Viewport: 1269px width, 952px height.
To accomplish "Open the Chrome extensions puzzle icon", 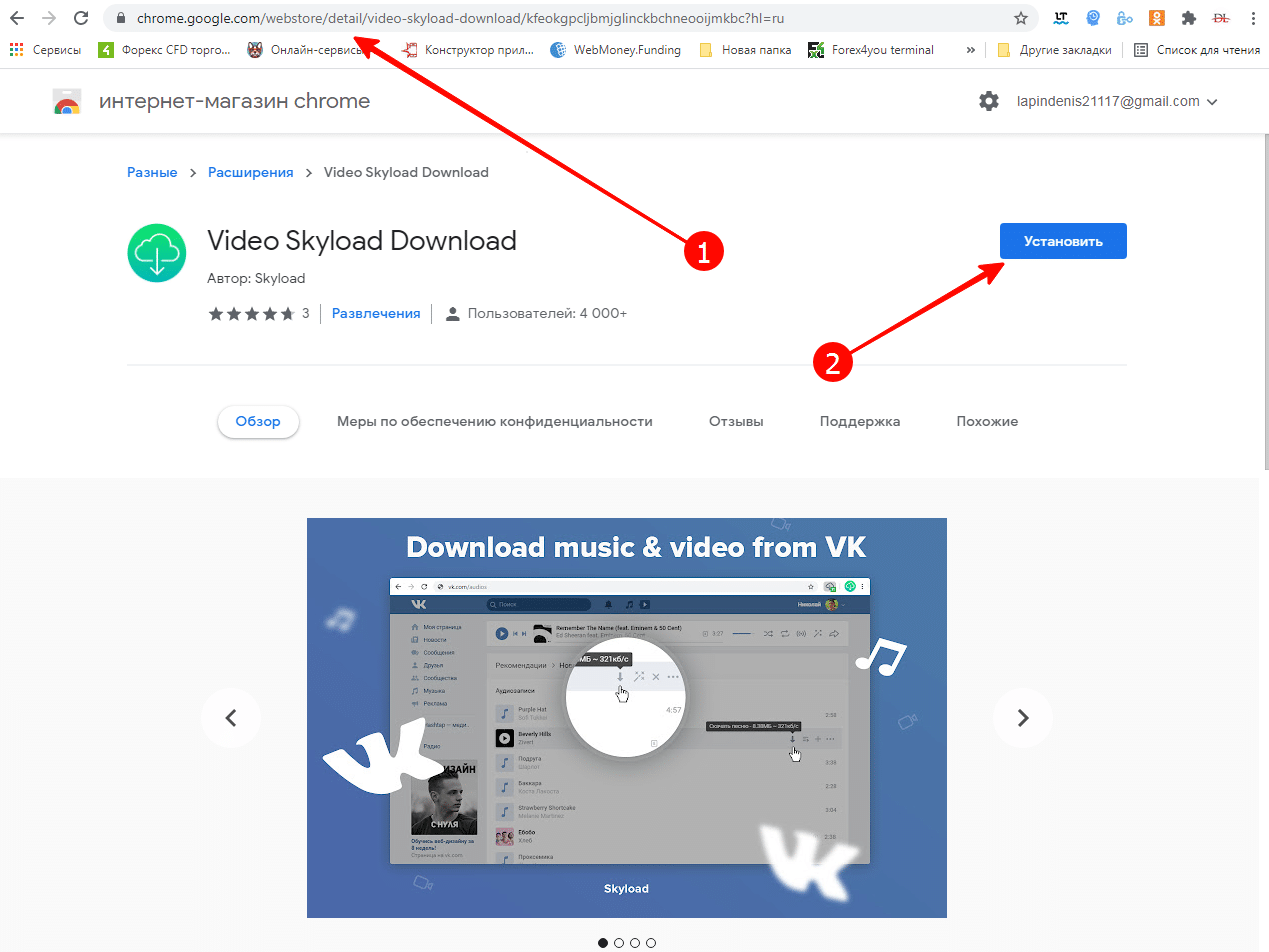I will click(1188, 18).
